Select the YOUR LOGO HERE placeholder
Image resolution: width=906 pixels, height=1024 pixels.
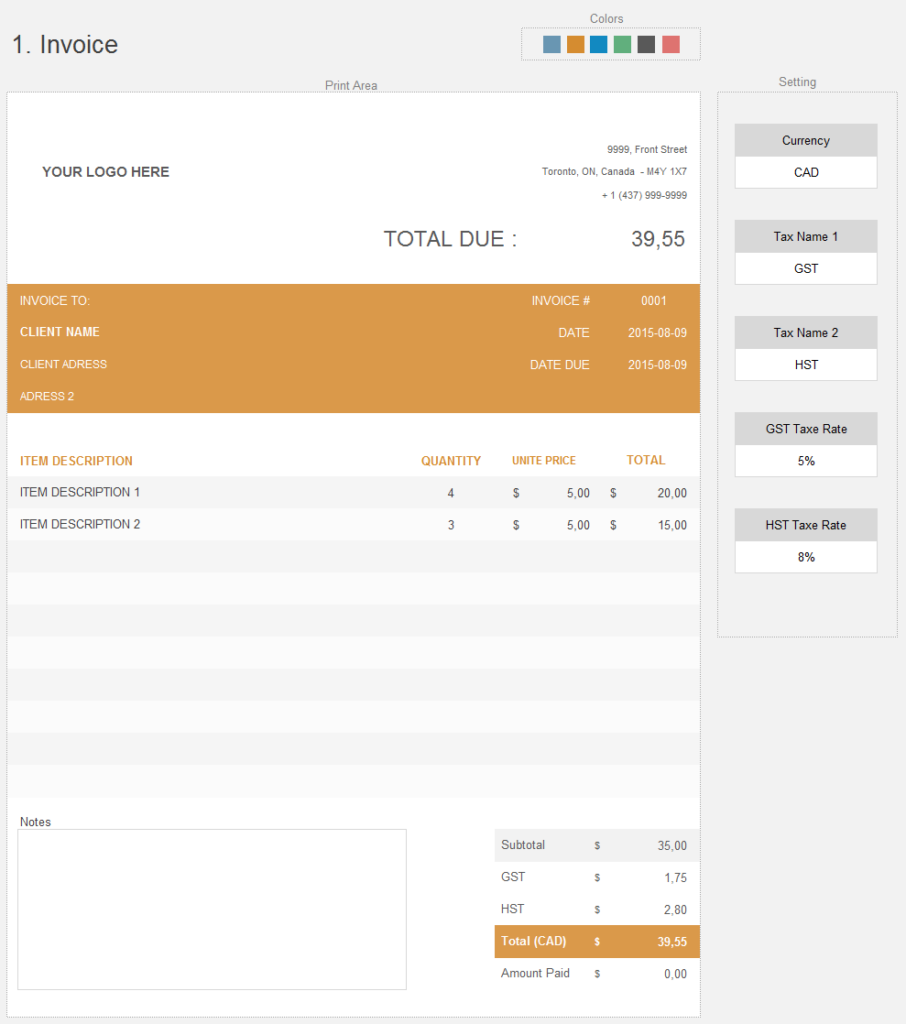pyautogui.click(x=105, y=171)
